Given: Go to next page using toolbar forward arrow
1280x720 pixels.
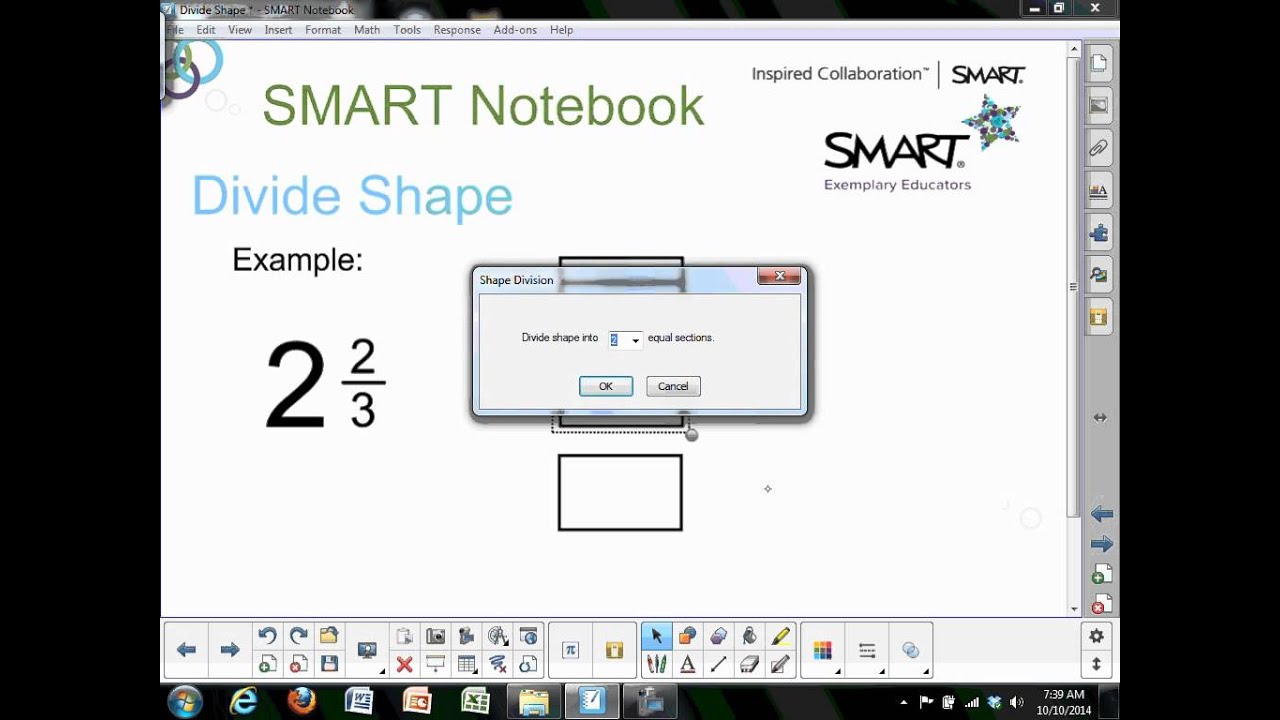Looking at the screenshot, I should 230,650.
